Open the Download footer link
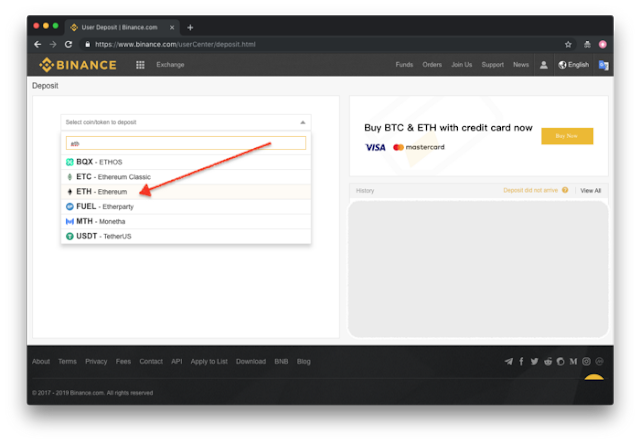The image size is (640, 443). pyautogui.click(x=251, y=362)
